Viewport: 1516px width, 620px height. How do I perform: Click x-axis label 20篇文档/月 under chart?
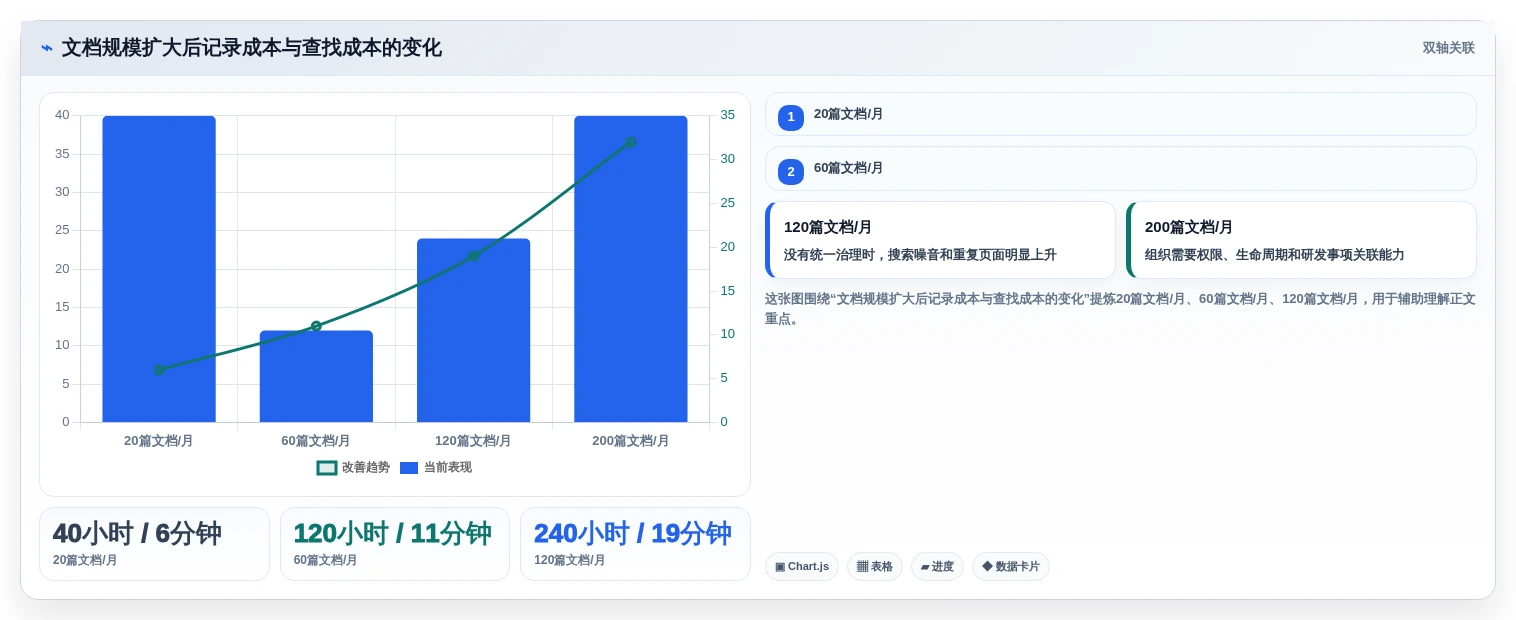pos(159,441)
